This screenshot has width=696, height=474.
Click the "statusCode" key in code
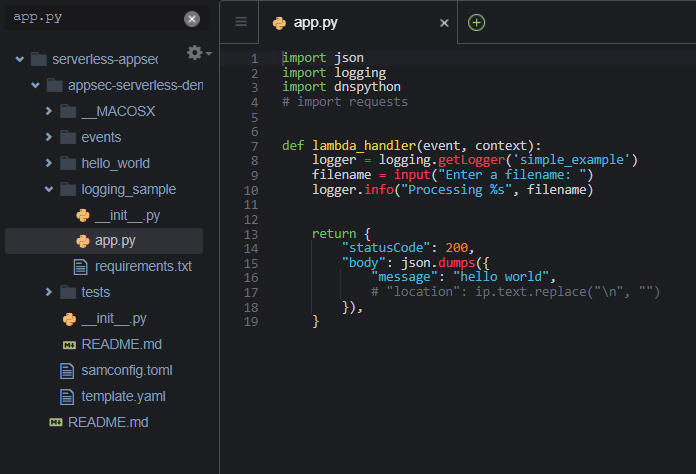pos(386,248)
